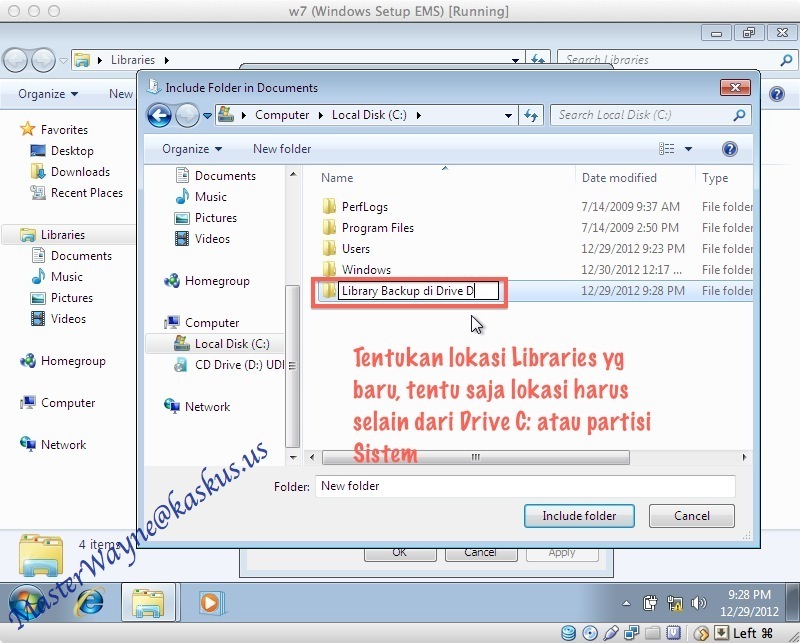Click the folder rename text box
Viewport: 800px width, 643px height.
click(418, 291)
